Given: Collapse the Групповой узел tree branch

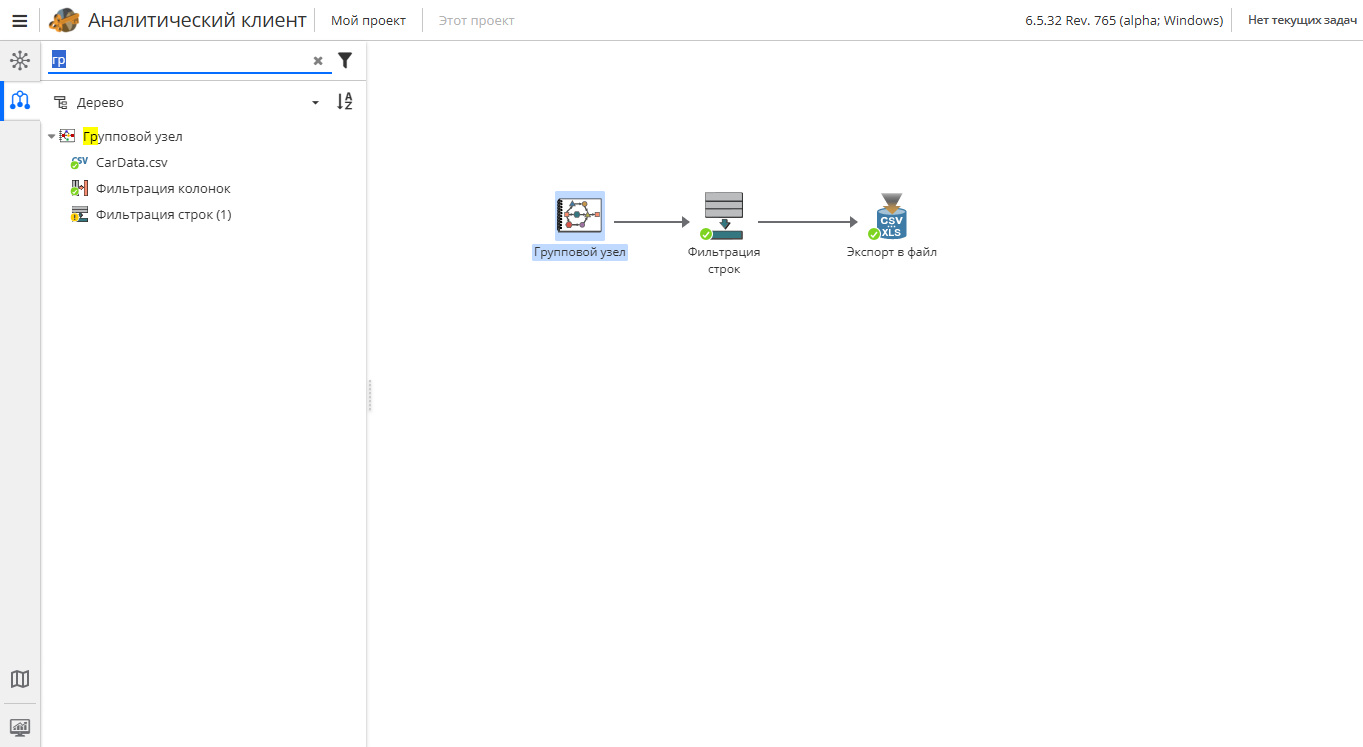Looking at the screenshot, I should [52, 137].
